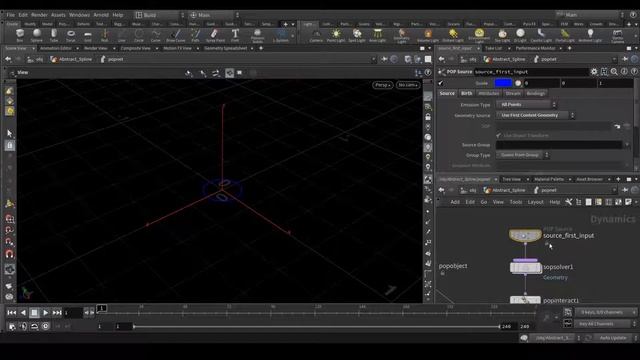640x360 pixels.
Task: Stop timeline playback
Action: click(34, 313)
